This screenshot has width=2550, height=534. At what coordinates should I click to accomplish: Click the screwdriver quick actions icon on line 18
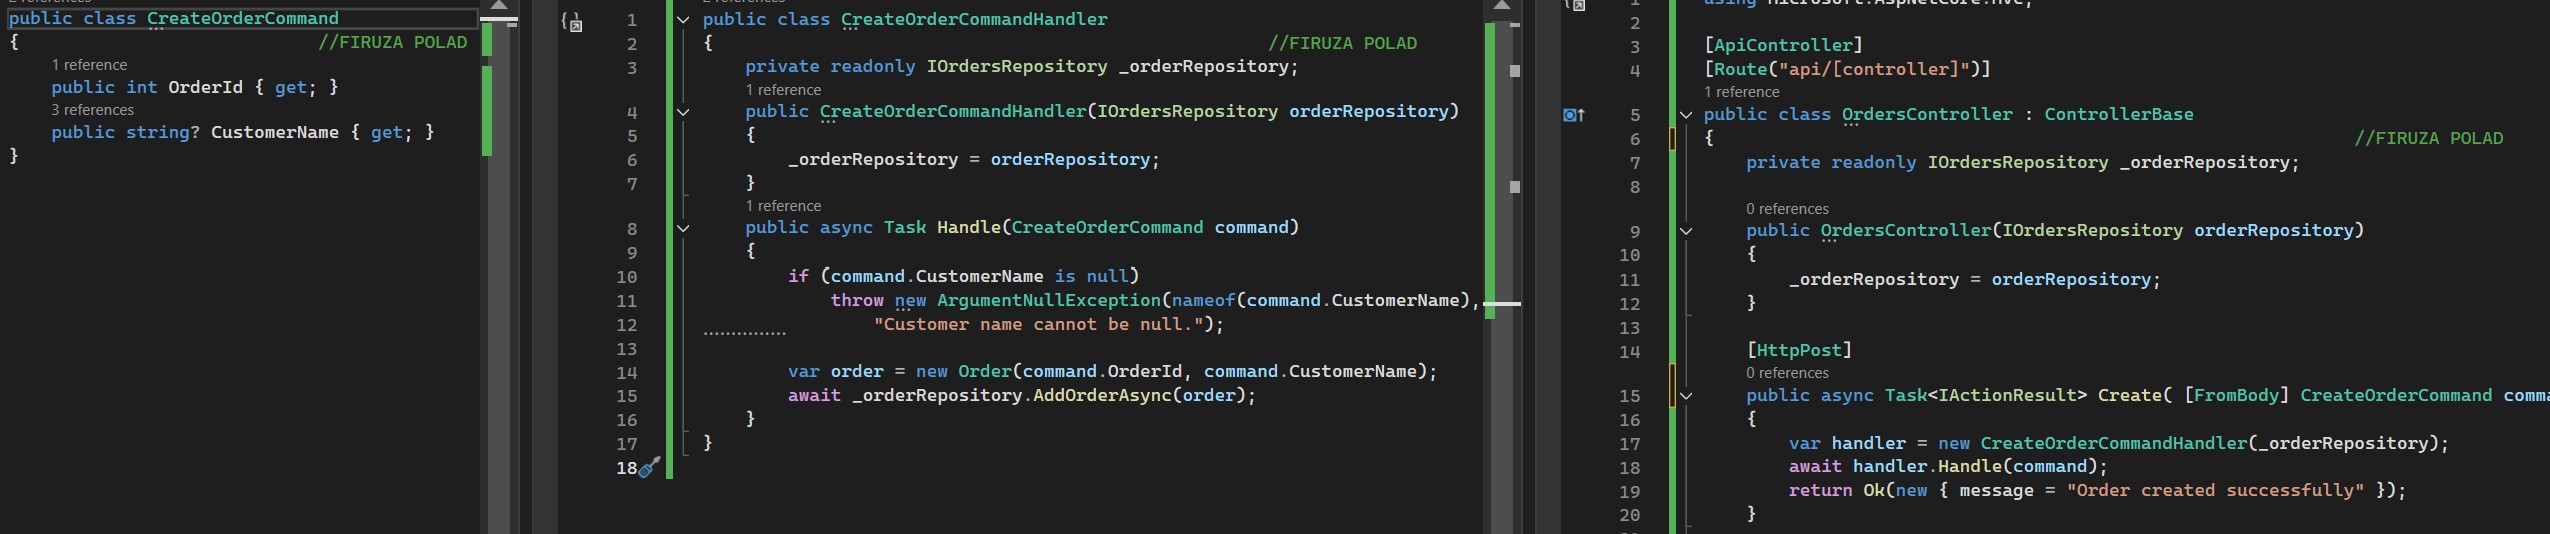[650, 467]
